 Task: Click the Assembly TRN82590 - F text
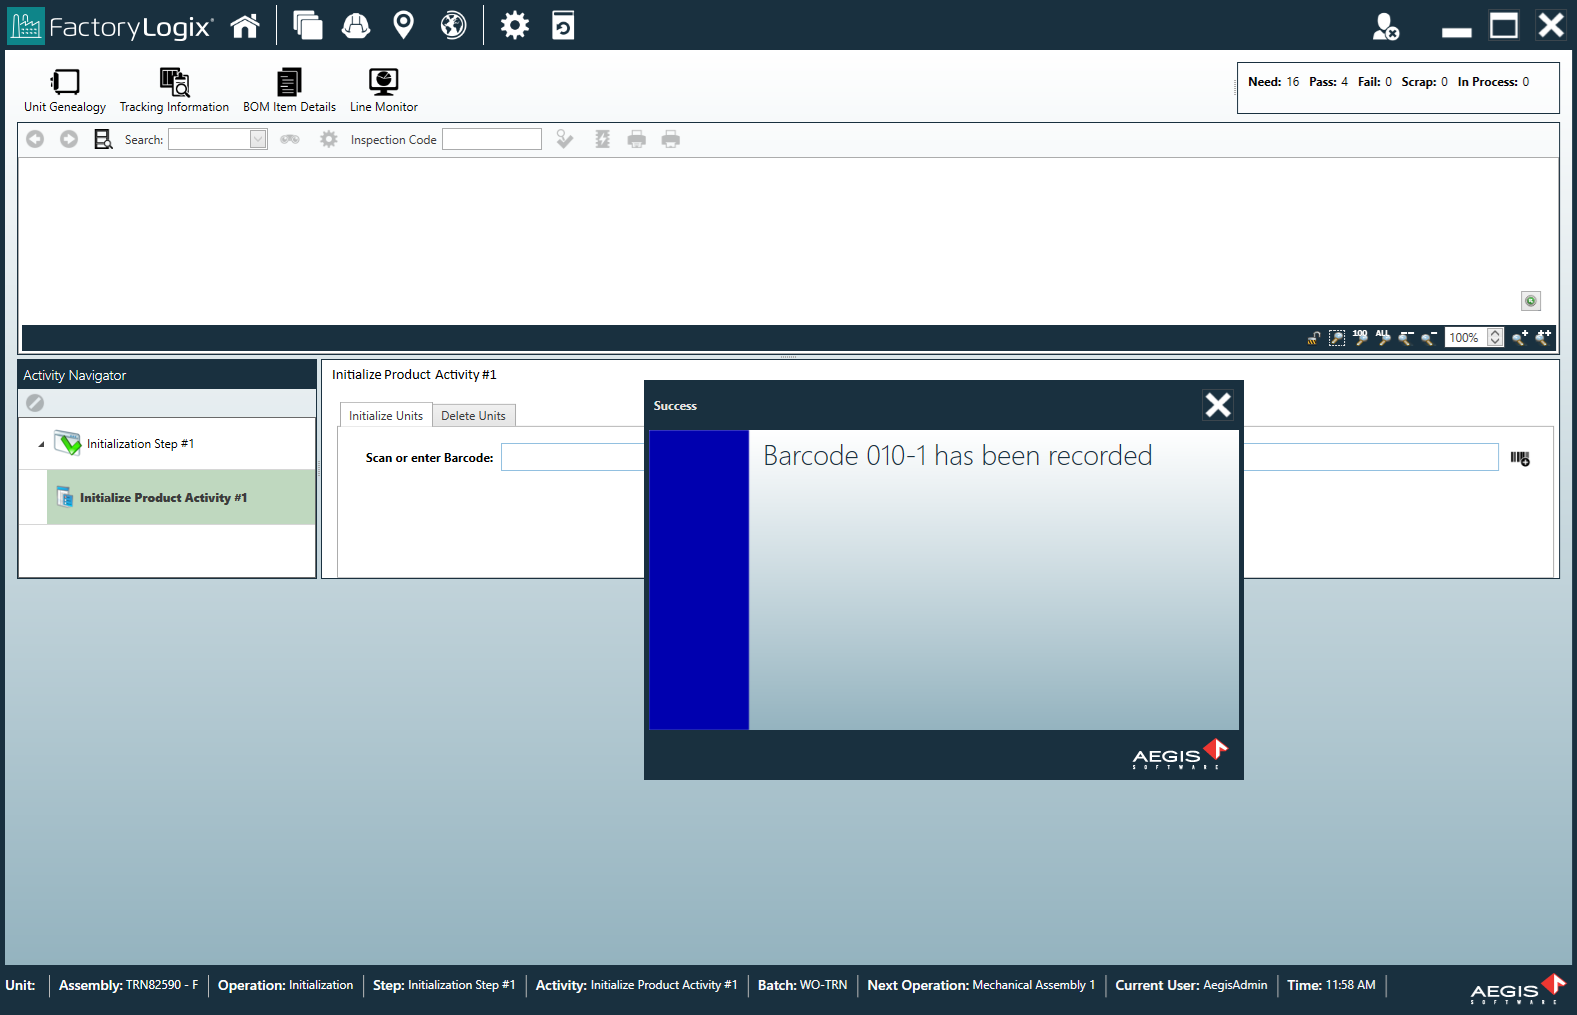pyautogui.click(x=128, y=985)
